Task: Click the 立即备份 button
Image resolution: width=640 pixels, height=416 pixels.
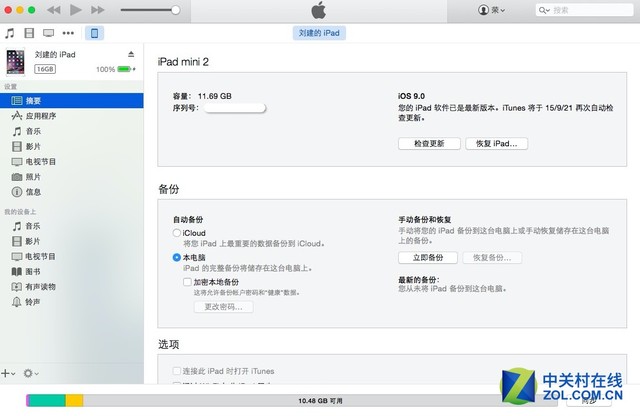Action: click(x=428, y=258)
